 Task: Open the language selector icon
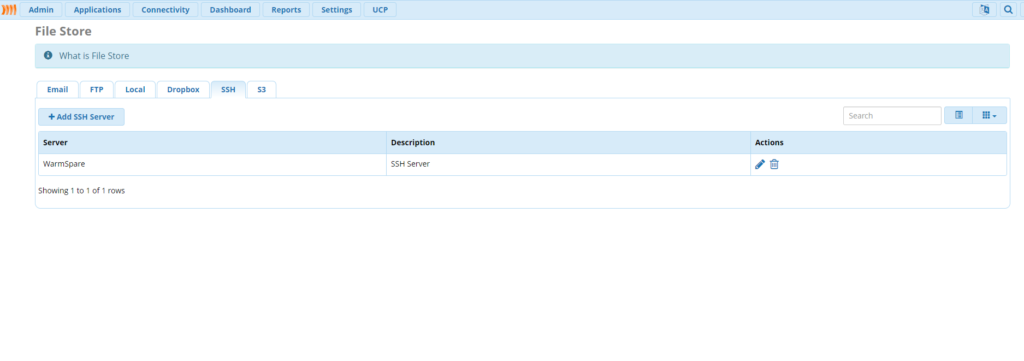[x=984, y=10]
